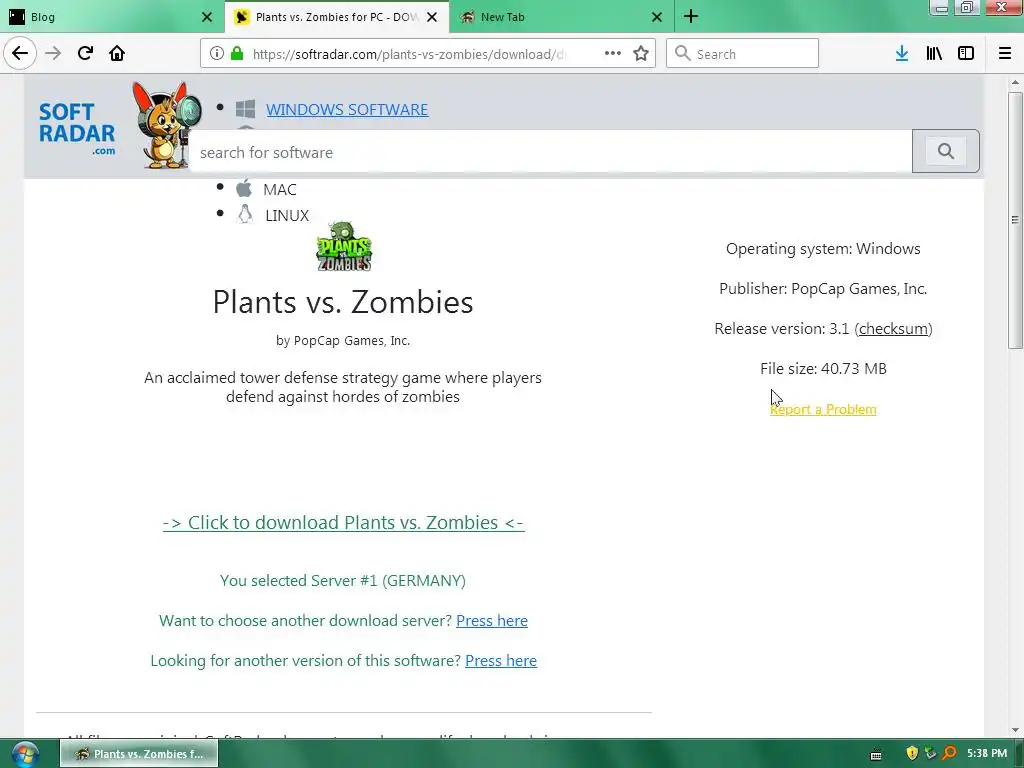Focus the search for software field
The image size is (1024, 768).
[551, 152]
